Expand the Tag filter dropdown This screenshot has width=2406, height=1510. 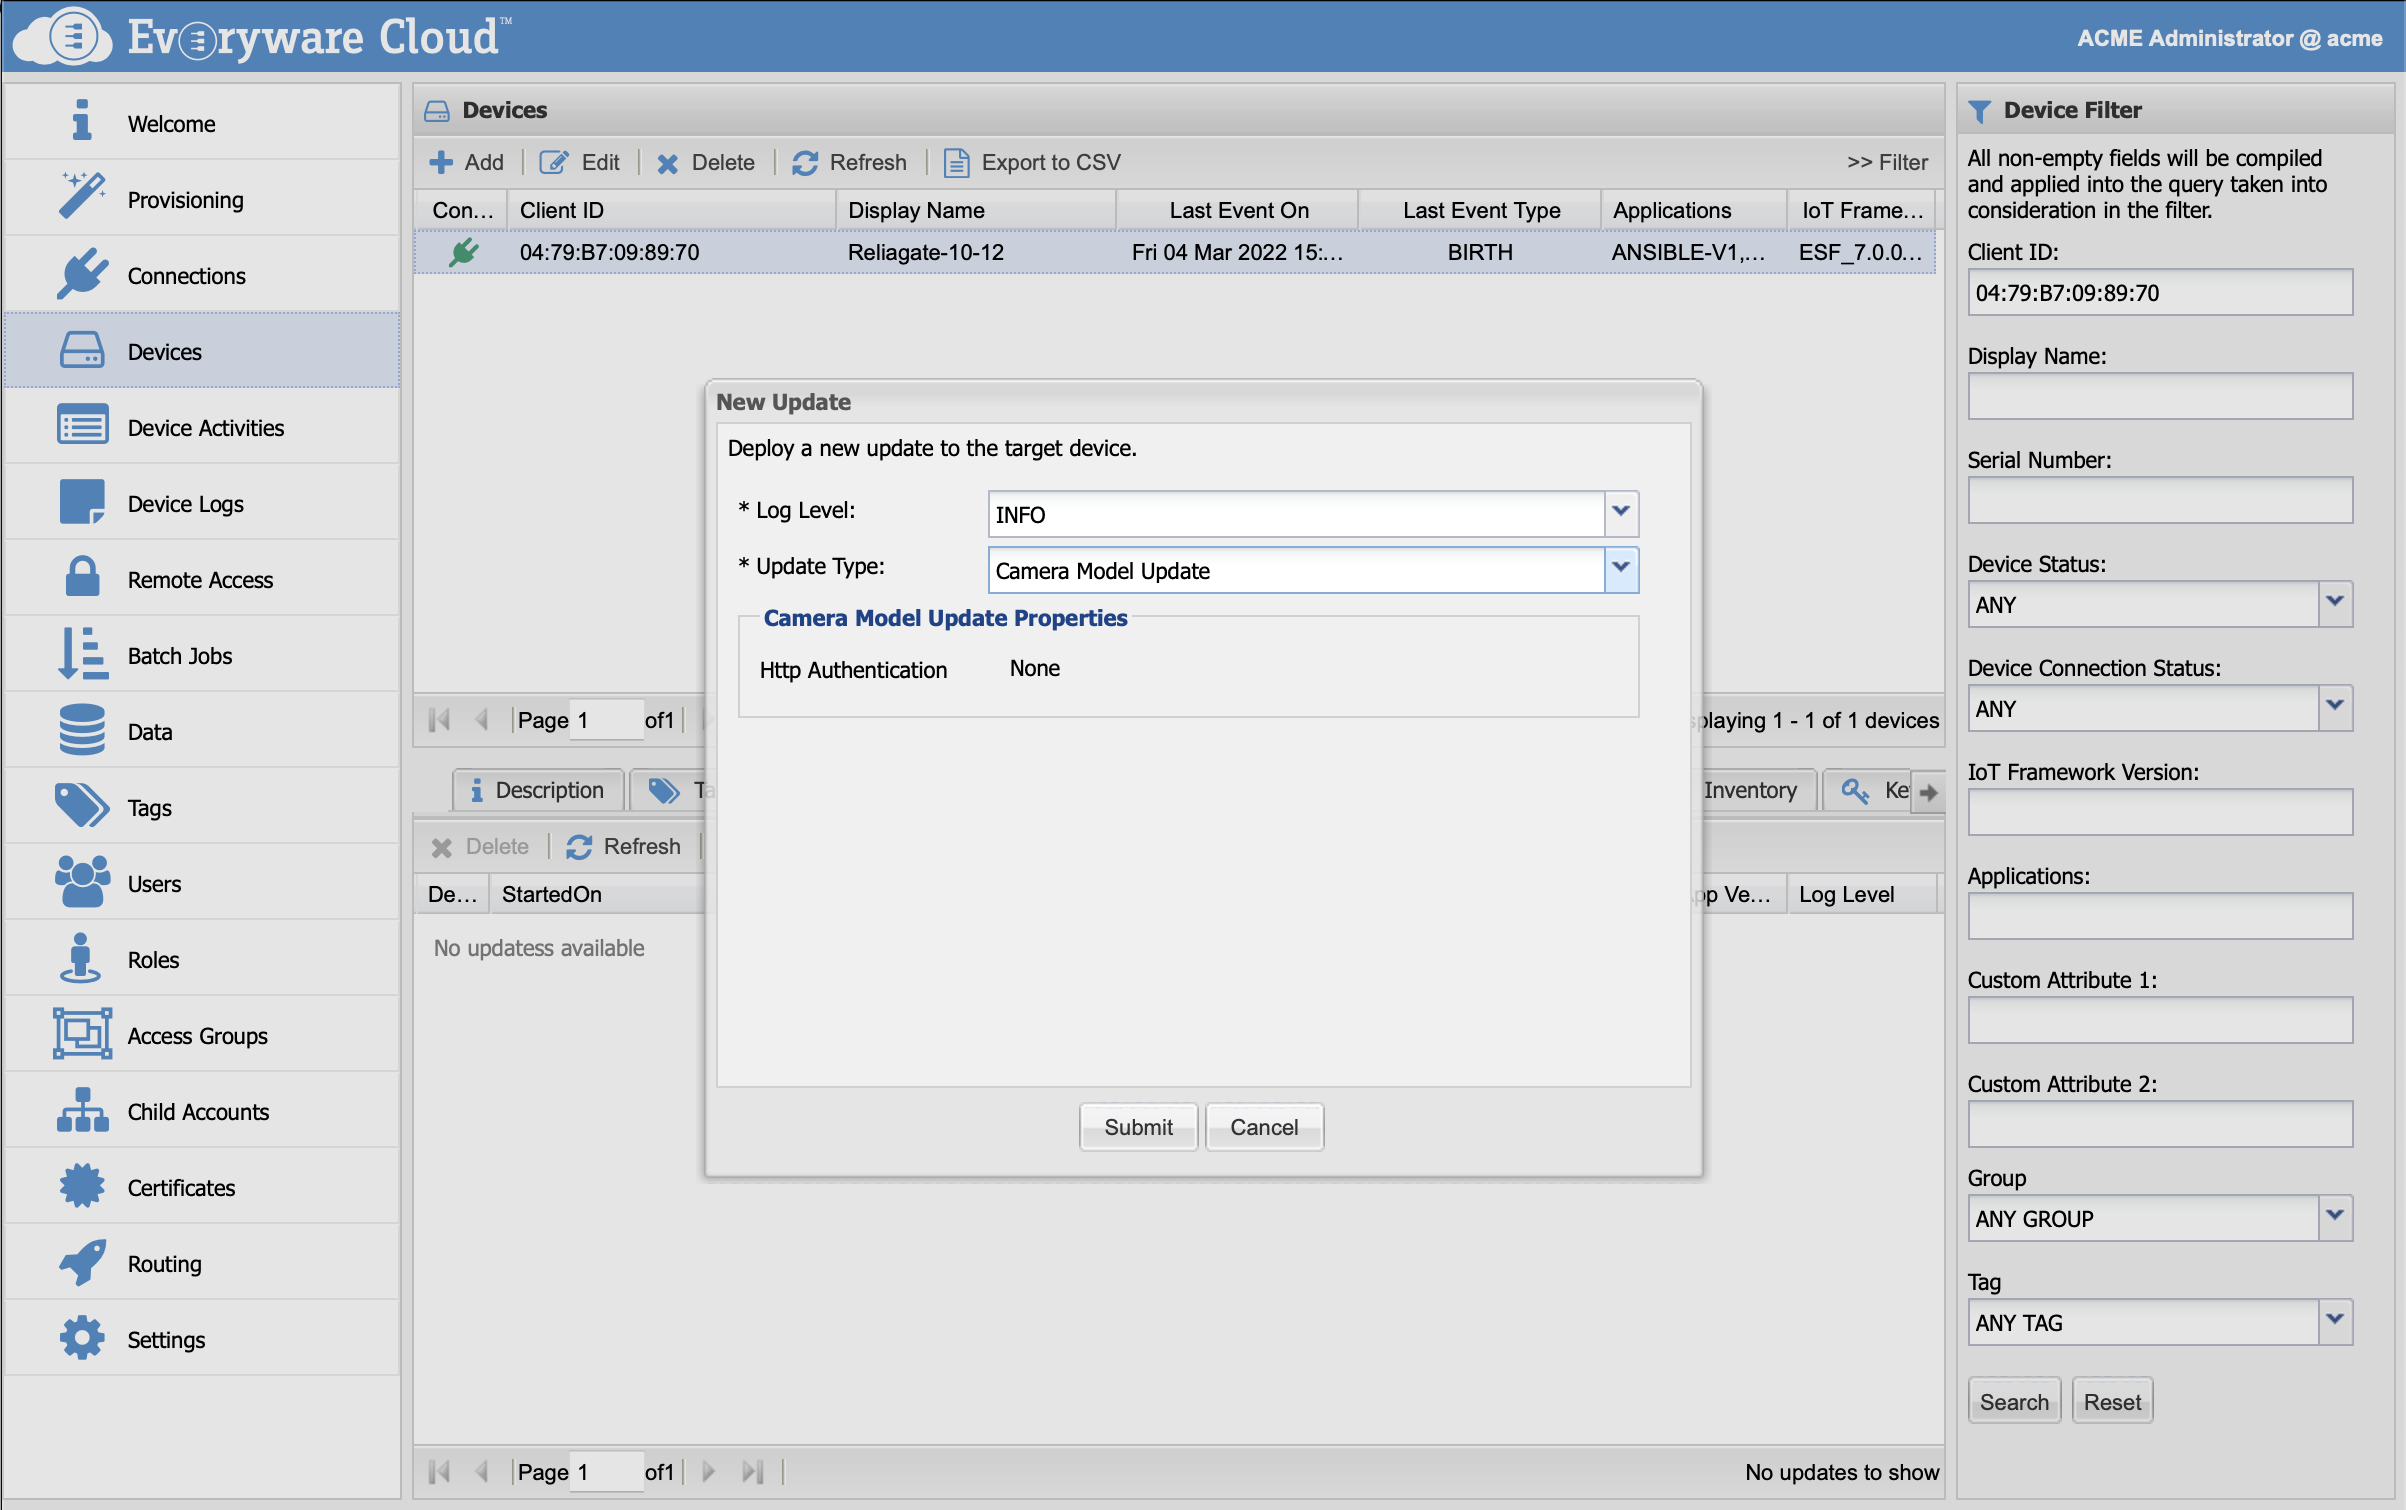(x=2334, y=1321)
